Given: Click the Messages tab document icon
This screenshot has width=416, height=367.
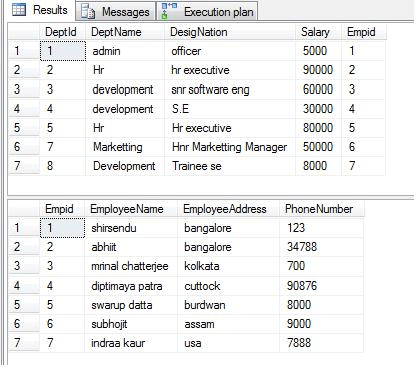Looking at the screenshot, I should 88,12.
